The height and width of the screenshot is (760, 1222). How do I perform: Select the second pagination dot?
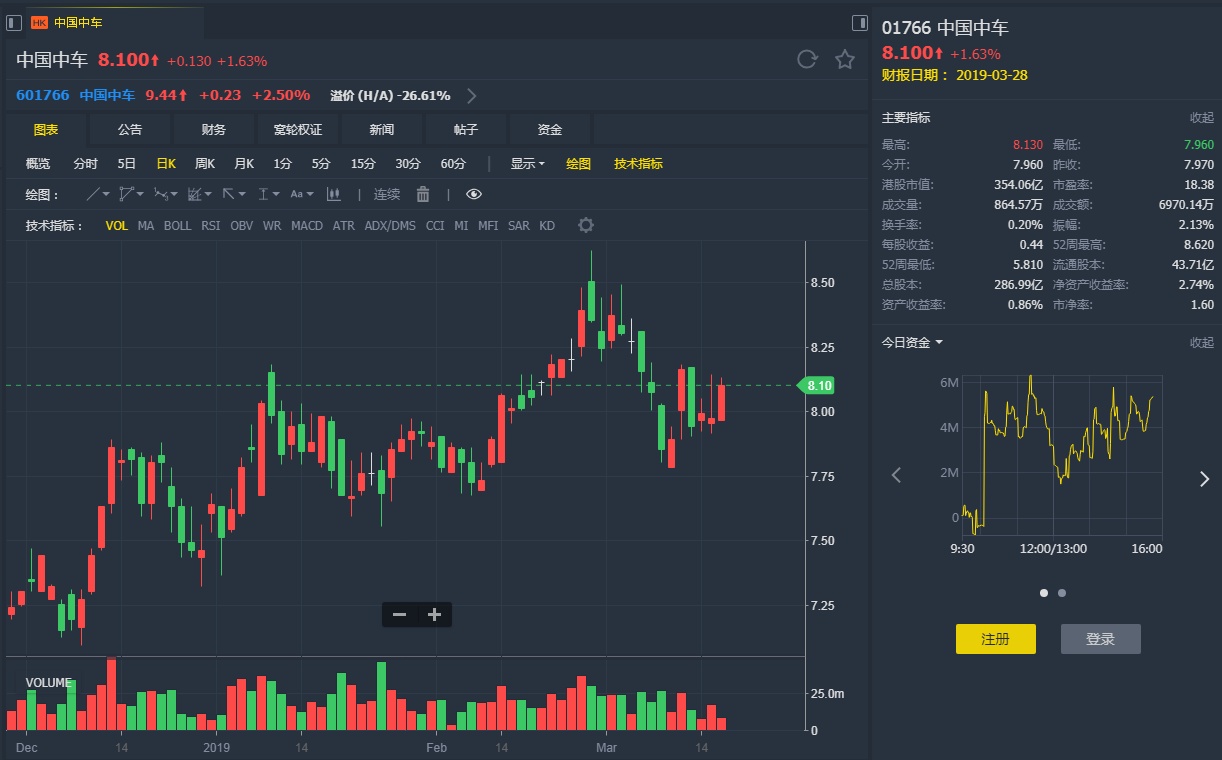1062,593
